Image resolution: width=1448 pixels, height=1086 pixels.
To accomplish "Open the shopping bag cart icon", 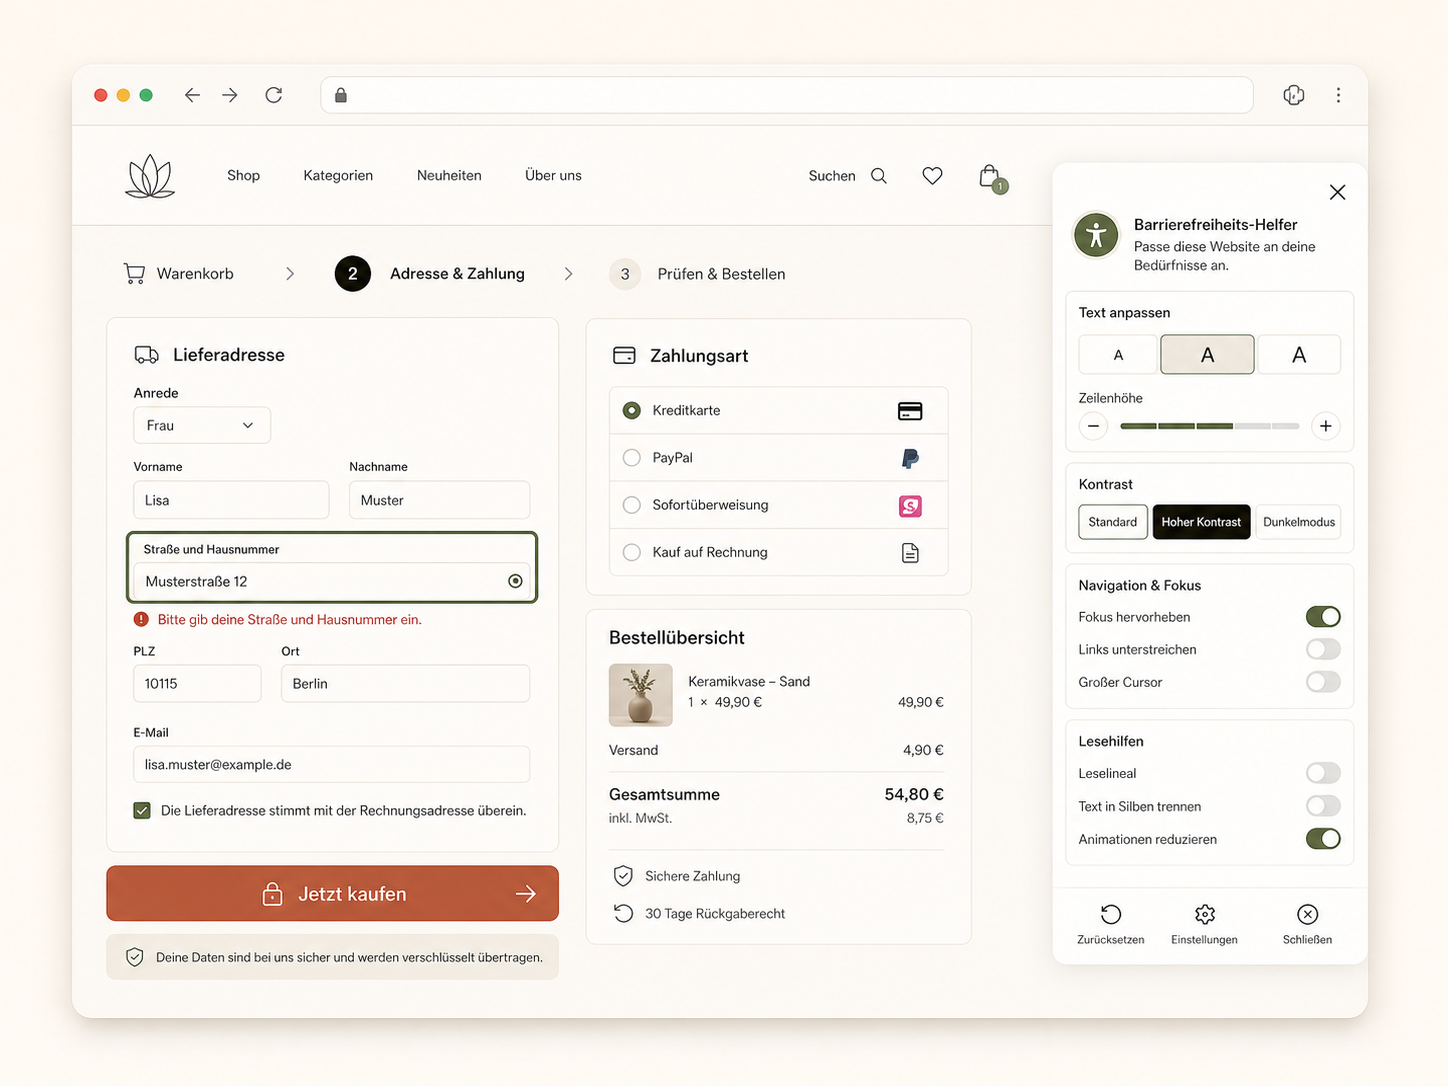I will (991, 178).
